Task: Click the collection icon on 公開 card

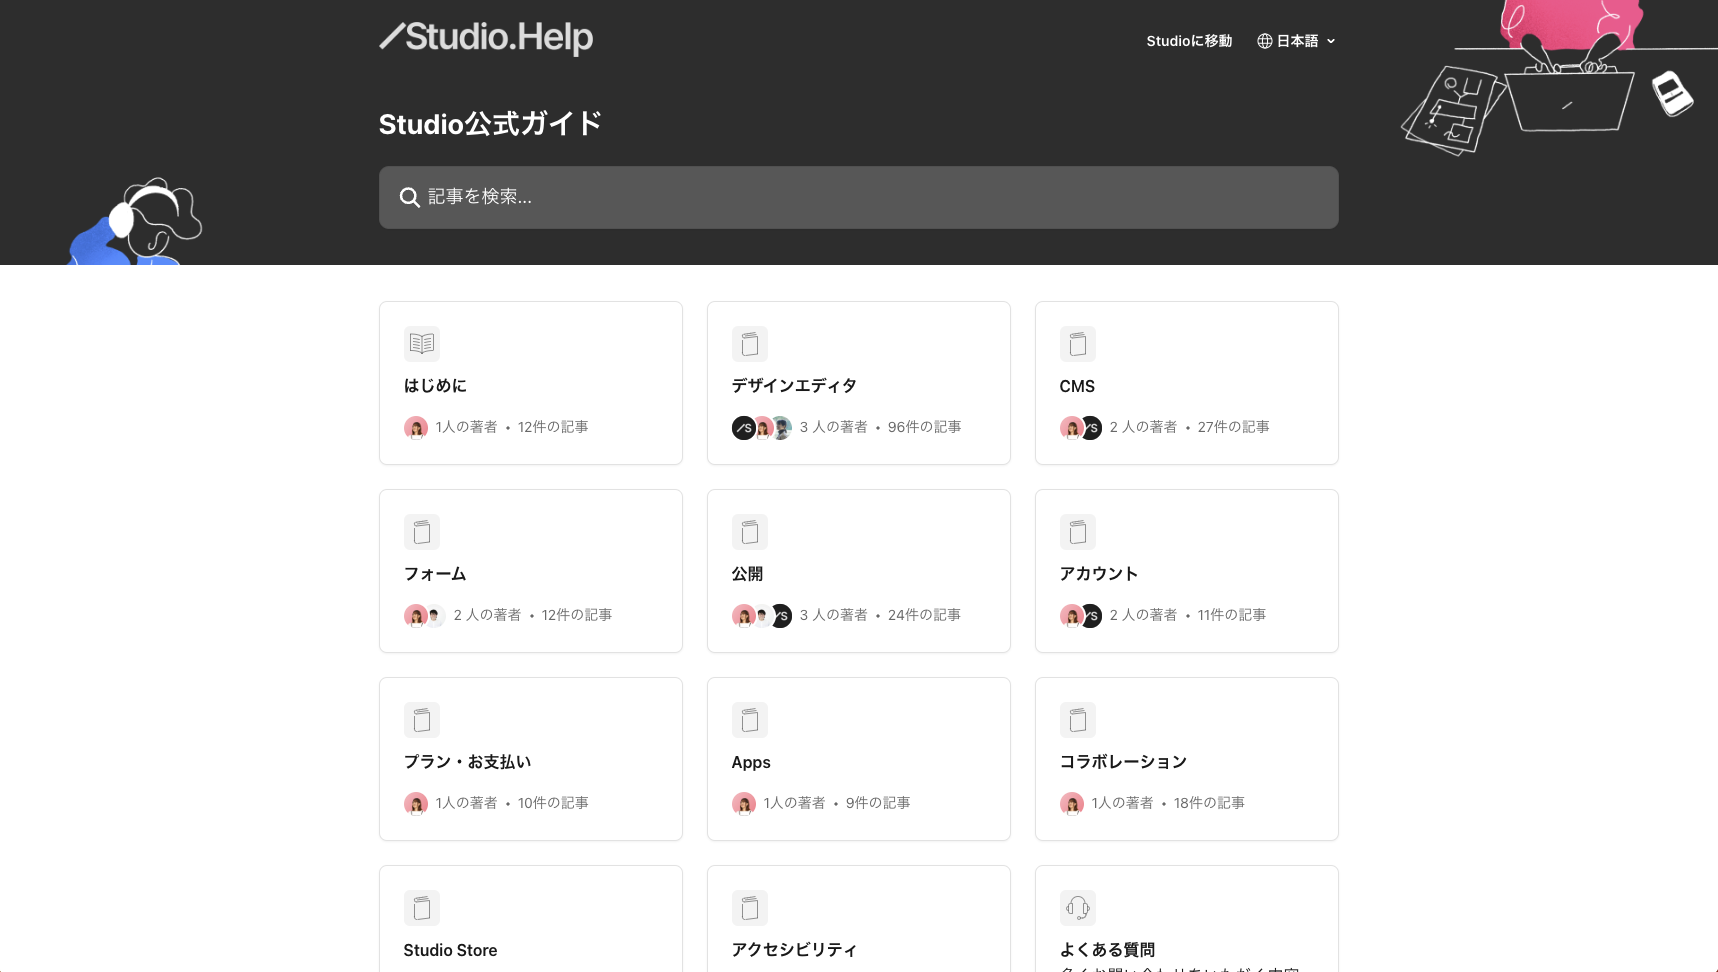Action: (750, 532)
